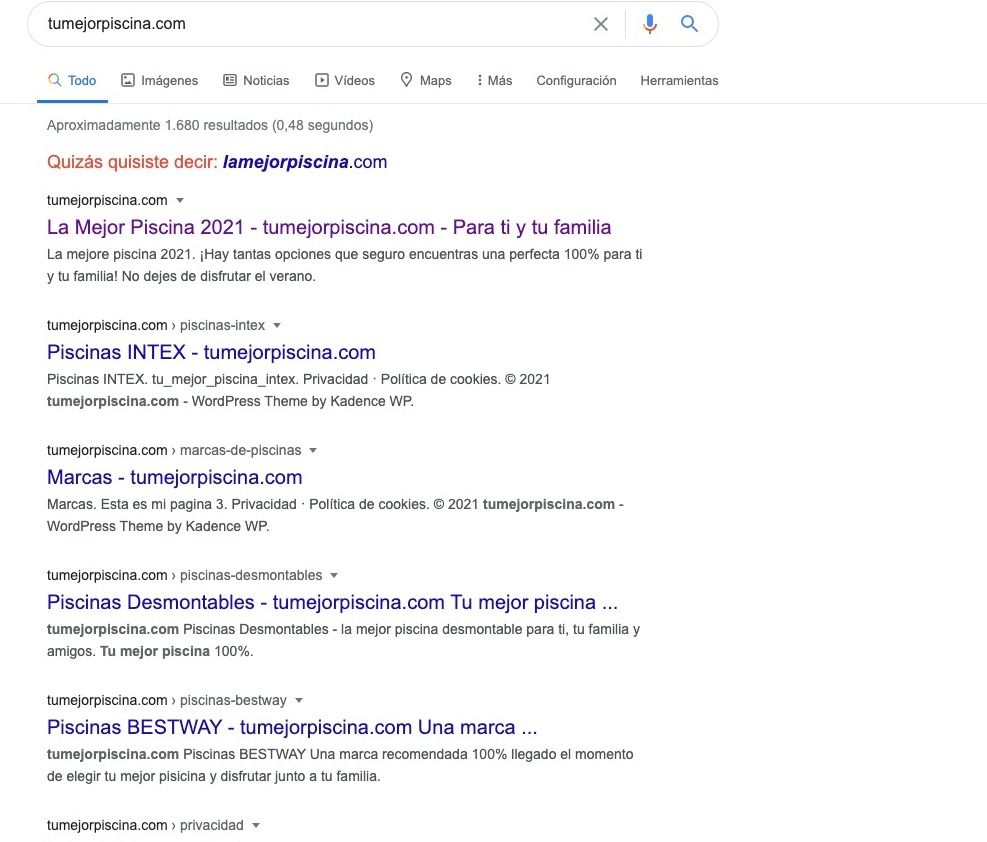Viewport: 987px width, 842px height.
Task: Open the Marcas - tumejorpiscina.com result
Action: click(174, 477)
